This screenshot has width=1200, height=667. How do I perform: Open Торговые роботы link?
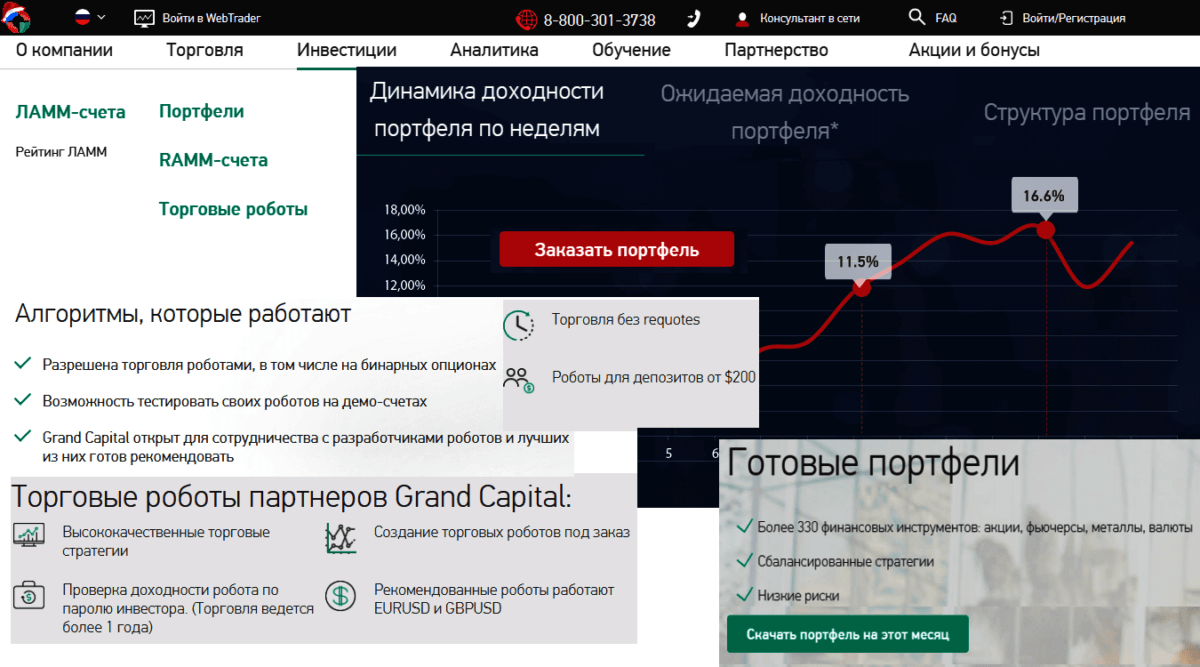pos(233,209)
